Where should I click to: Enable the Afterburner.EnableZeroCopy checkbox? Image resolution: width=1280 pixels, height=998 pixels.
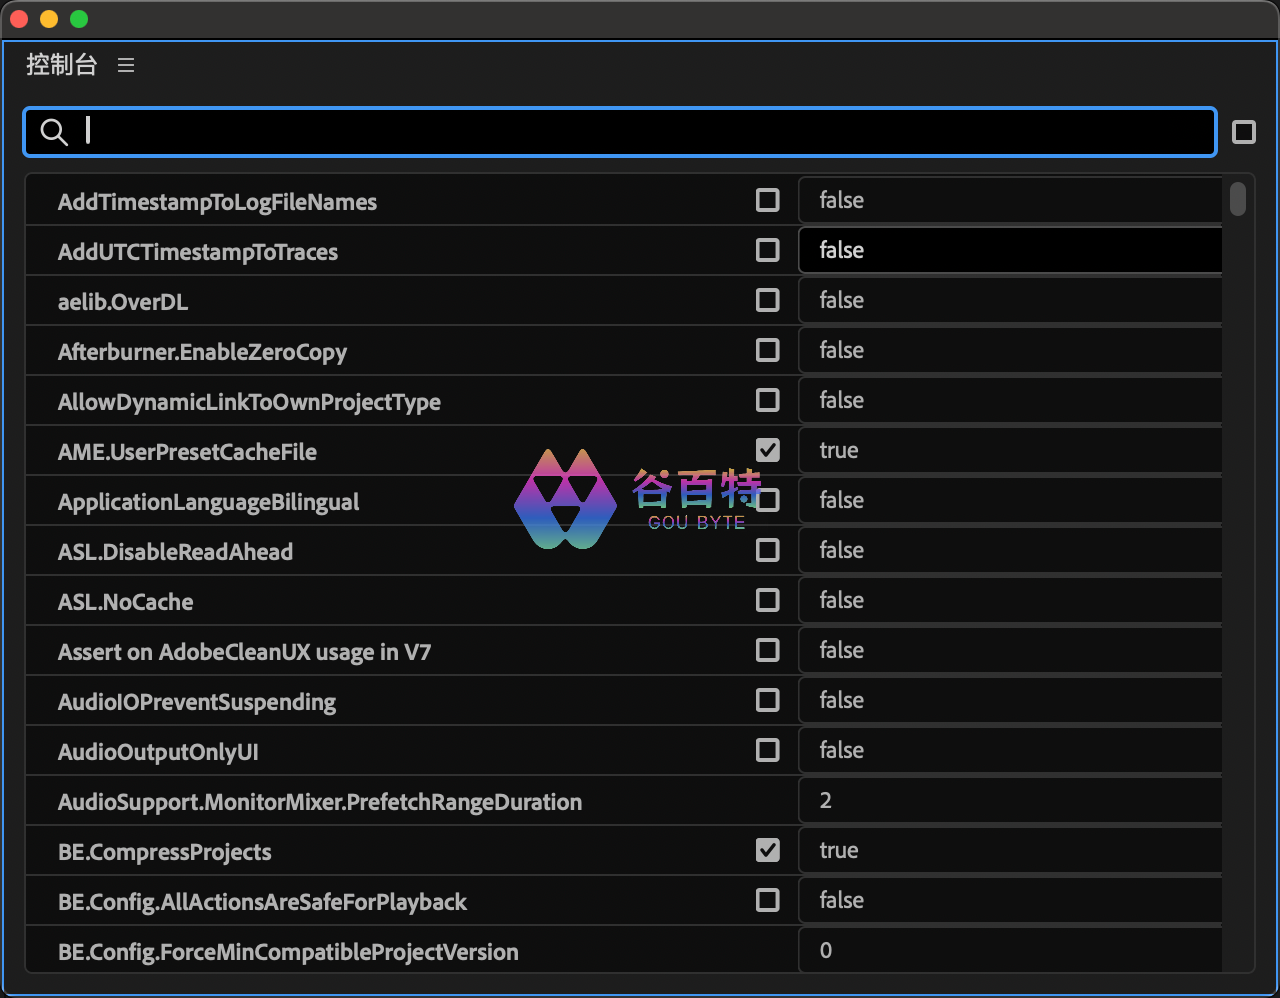(767, 350)
